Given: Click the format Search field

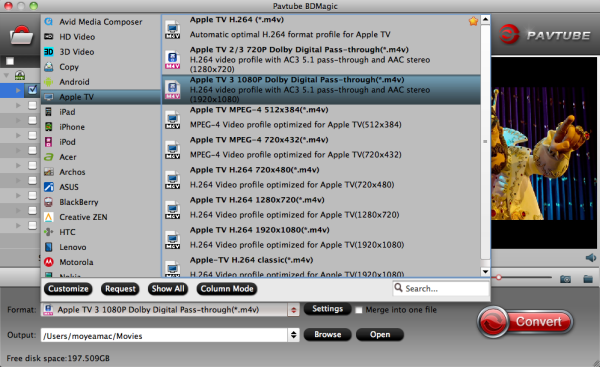Looking at the screenshot, I should (x=441, y=289).
